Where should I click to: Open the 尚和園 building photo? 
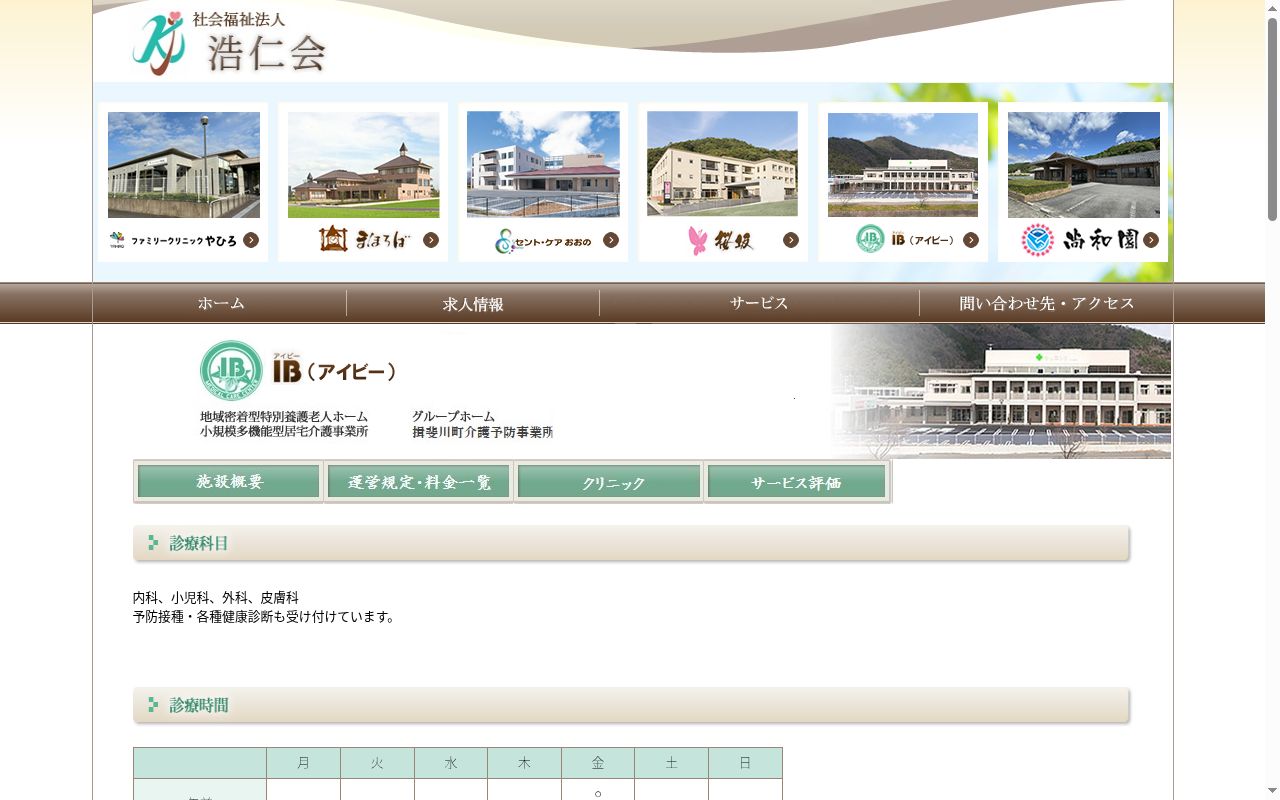[x=1084, y=165]
